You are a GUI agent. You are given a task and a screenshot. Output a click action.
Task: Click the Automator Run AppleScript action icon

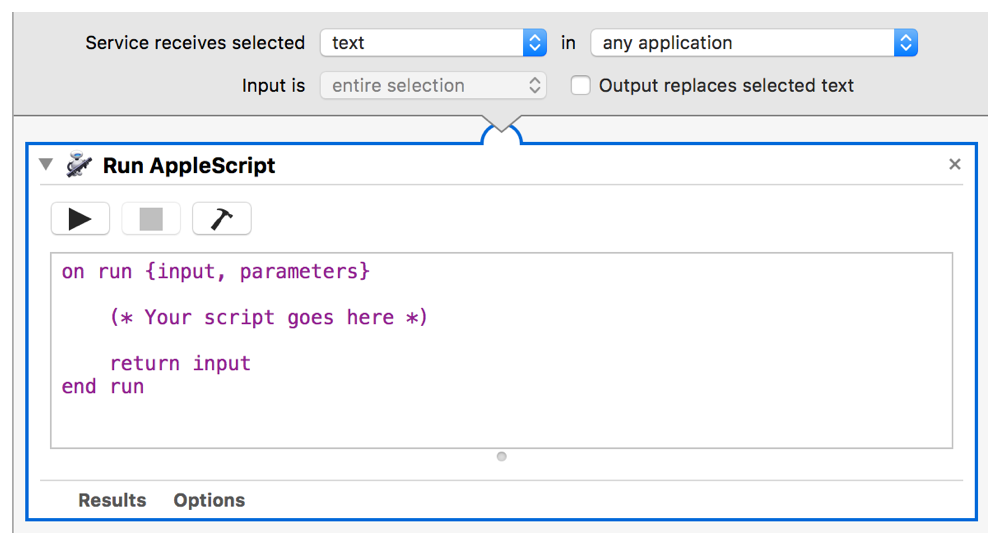click(x=79, y=165)
